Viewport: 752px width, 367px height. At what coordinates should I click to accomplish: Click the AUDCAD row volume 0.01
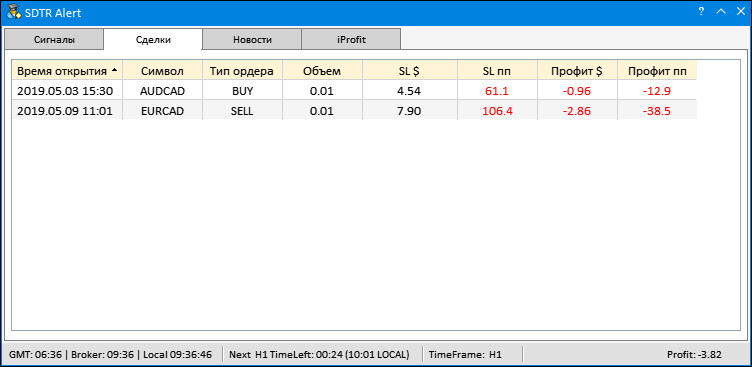tap(322, 91)
